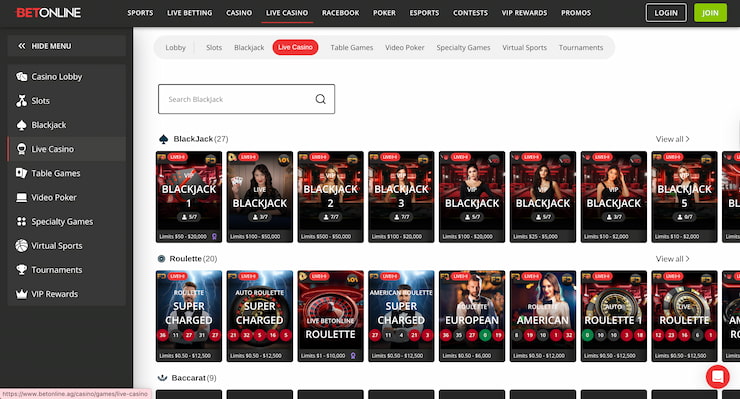Click the search magnifier icon
Screen dimensions: 740x399
point(320,99)
